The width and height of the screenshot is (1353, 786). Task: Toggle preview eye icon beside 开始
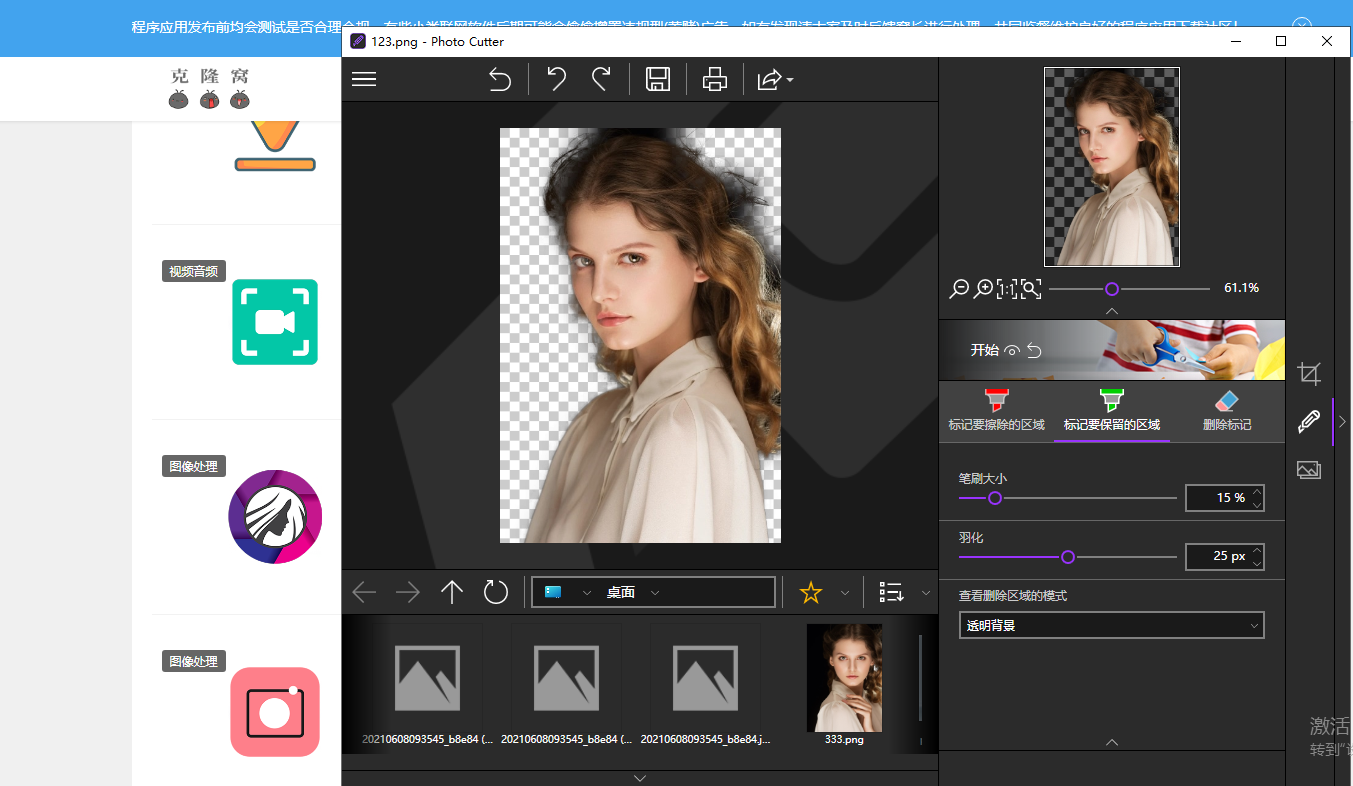[1012, 350]
